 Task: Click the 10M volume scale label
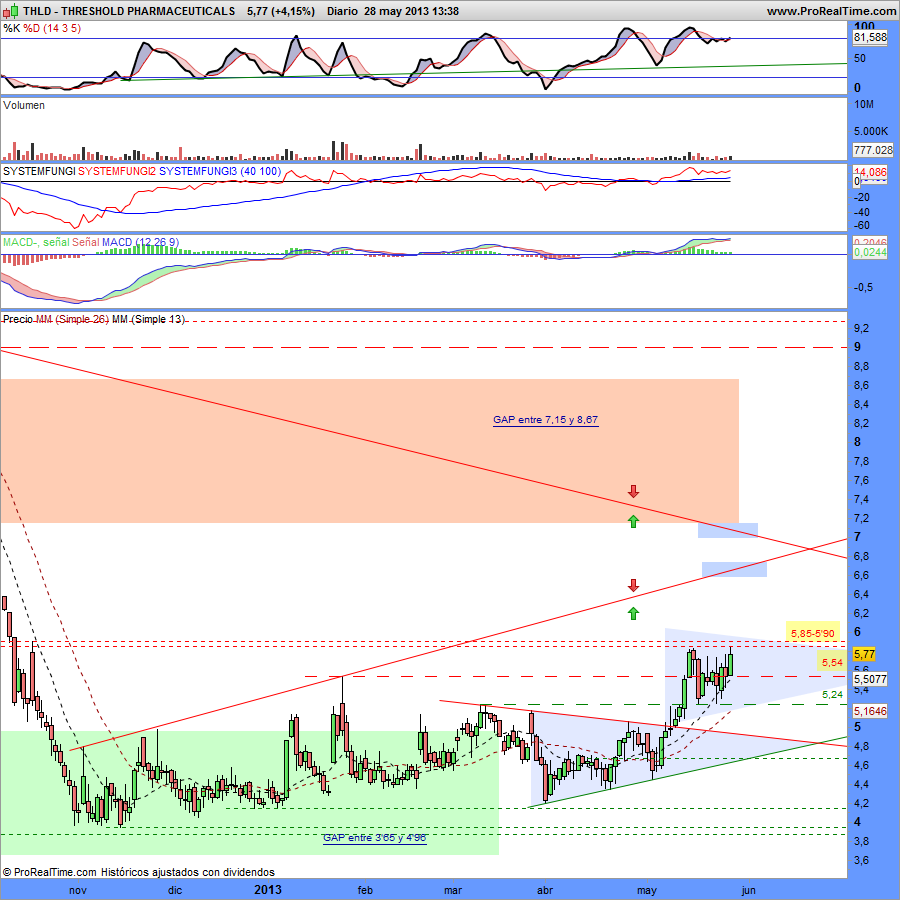[x=864, y=104]
